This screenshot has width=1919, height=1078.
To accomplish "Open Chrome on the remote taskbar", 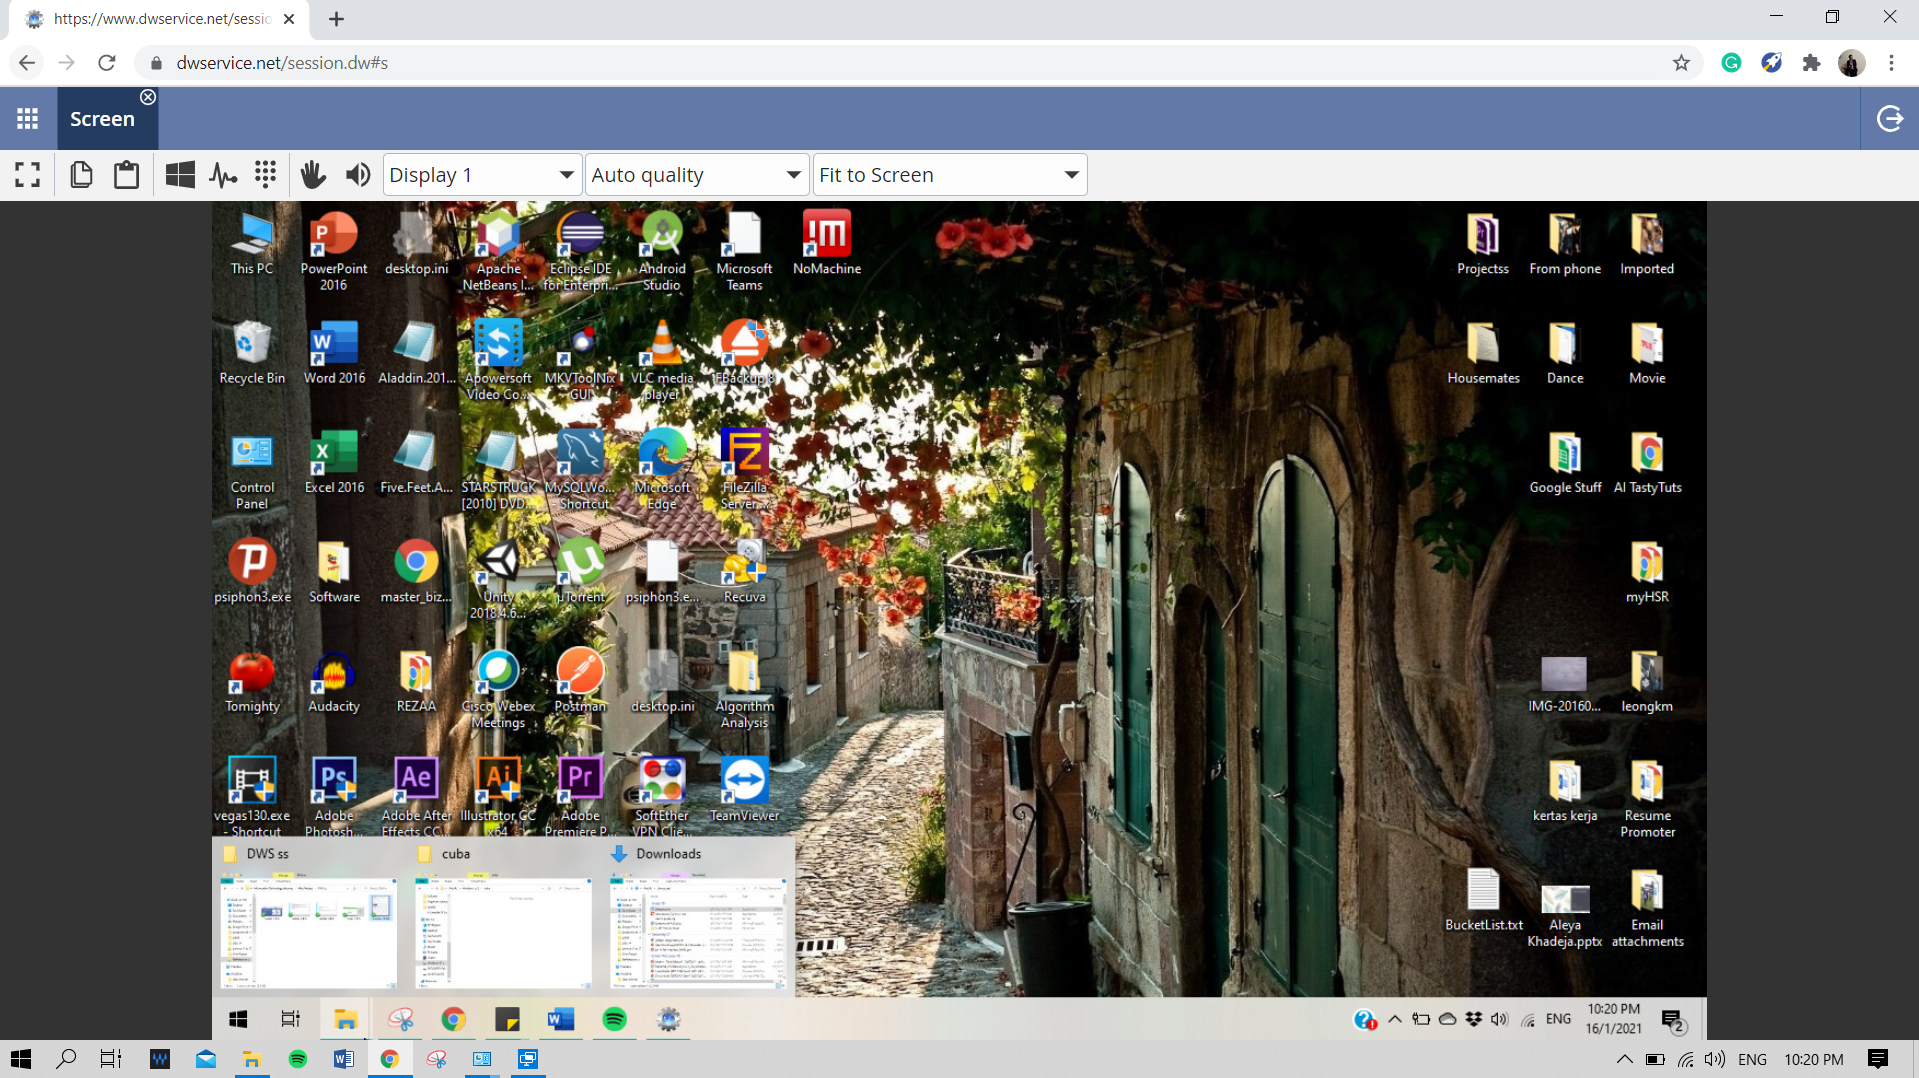I will pyautogui.click(x=453, y=1019).
